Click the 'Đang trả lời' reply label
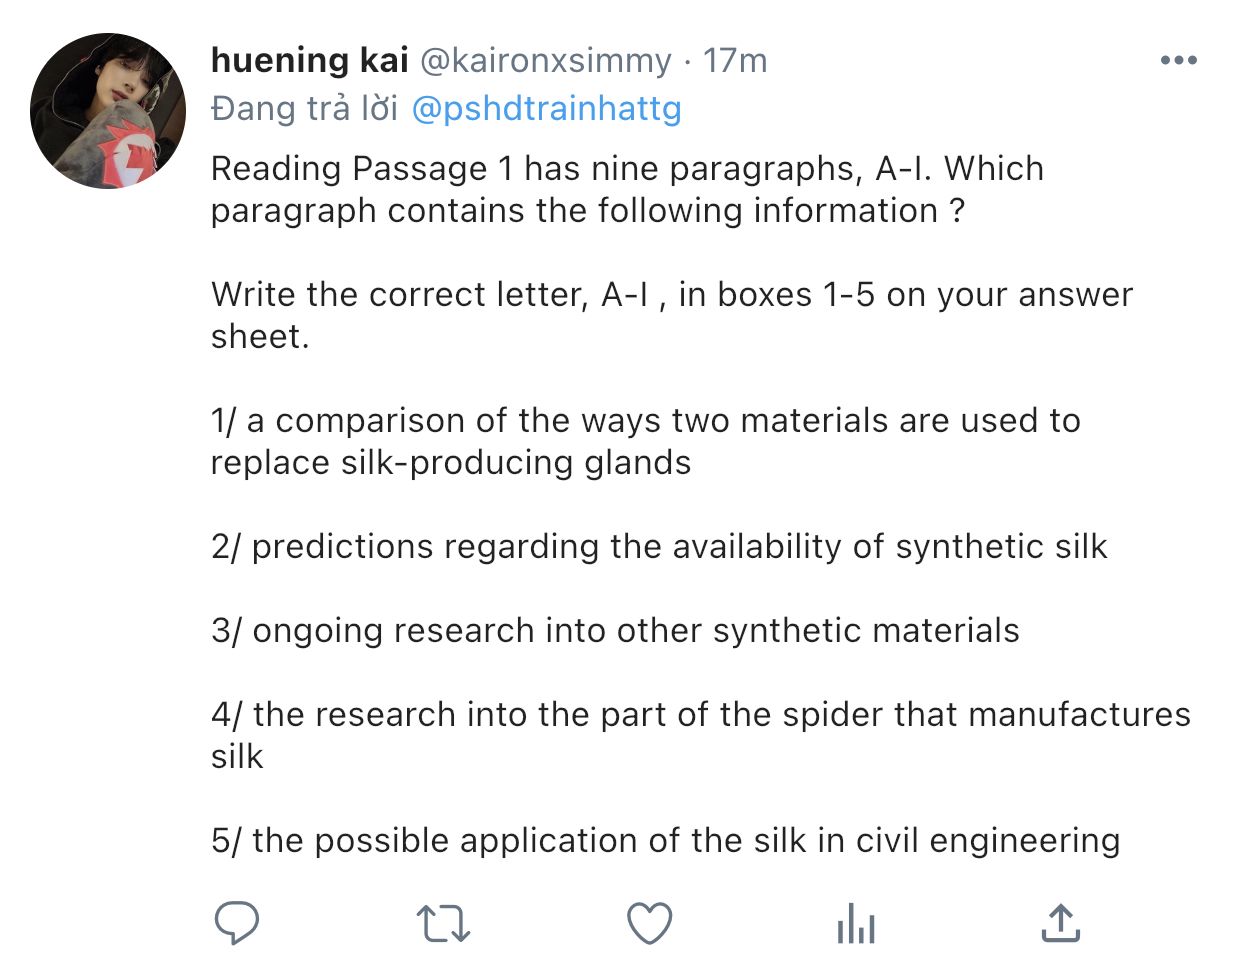The width and height of the screenshot is (1242, 966). 304,108
